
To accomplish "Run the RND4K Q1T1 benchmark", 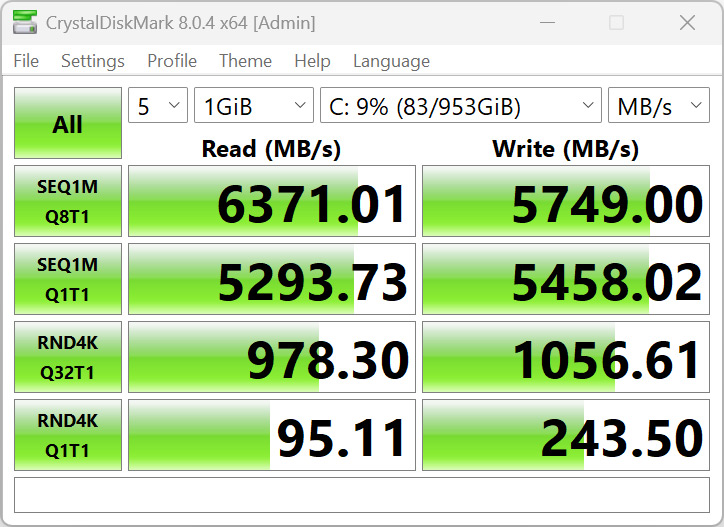I will coord(68,435).
